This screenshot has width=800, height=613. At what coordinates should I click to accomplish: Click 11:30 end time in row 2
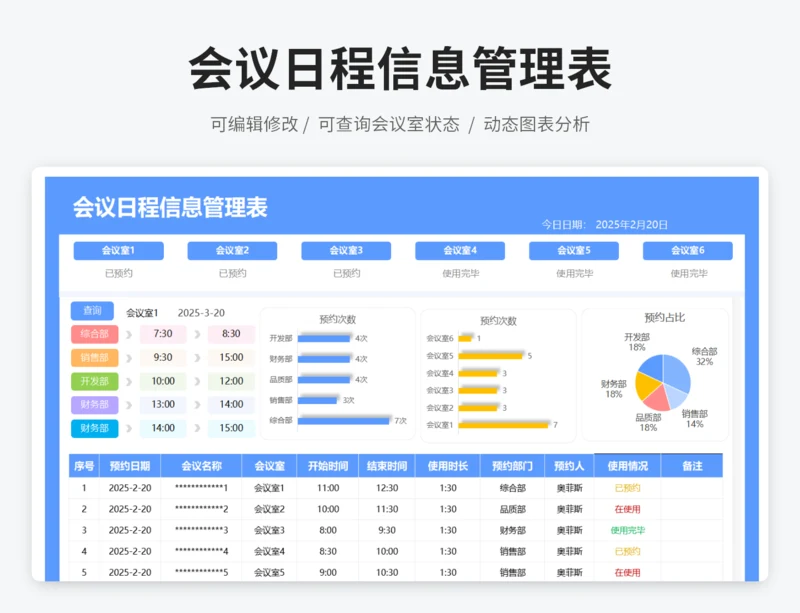[387, 509]
